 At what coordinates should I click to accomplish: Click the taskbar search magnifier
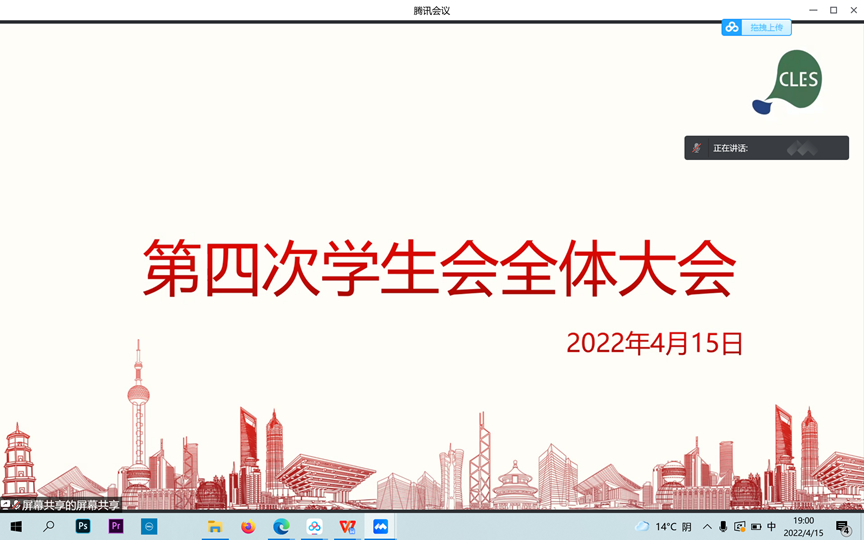49,526
